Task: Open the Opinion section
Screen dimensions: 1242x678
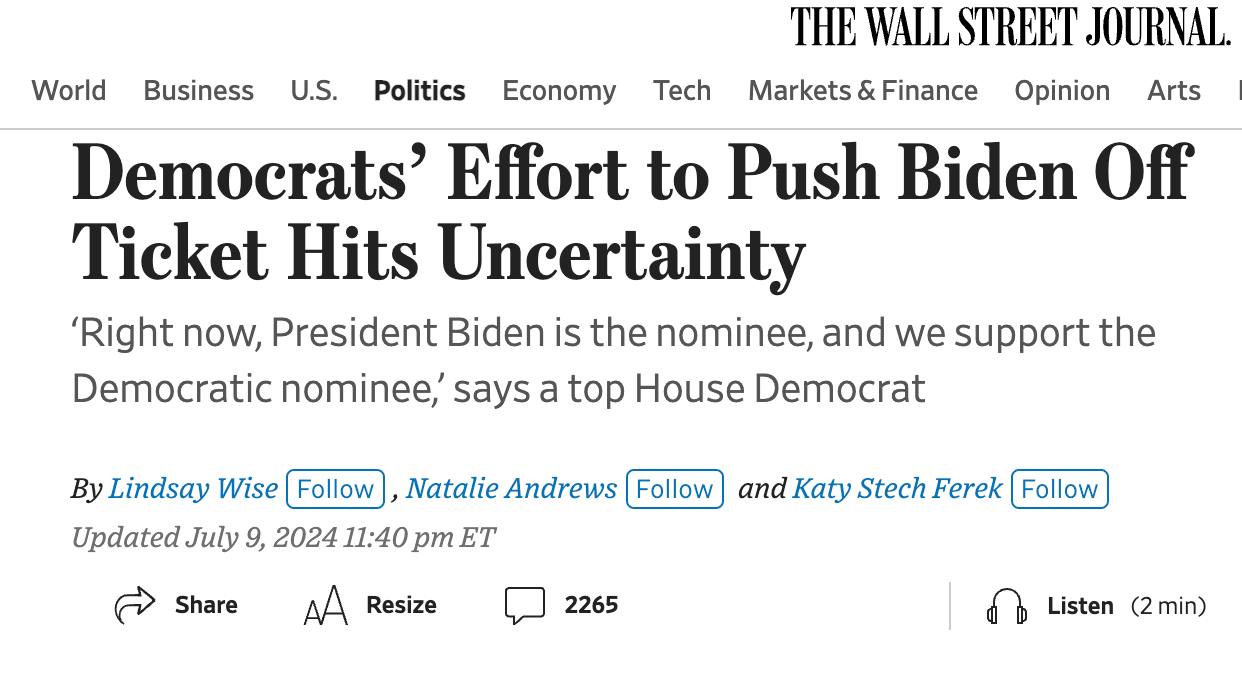Action: click(1062, 90)
